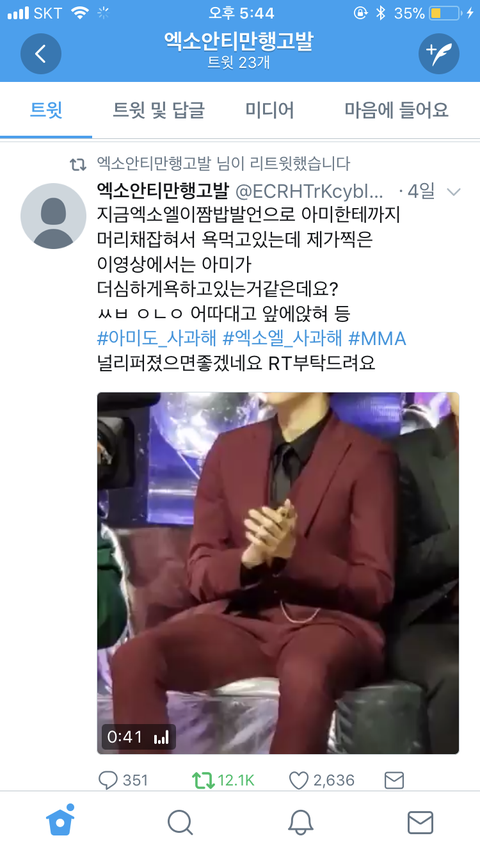Switch to the 미디어 tab
The width and height of the screenshot is (480, 854).
tap(269, 110)
